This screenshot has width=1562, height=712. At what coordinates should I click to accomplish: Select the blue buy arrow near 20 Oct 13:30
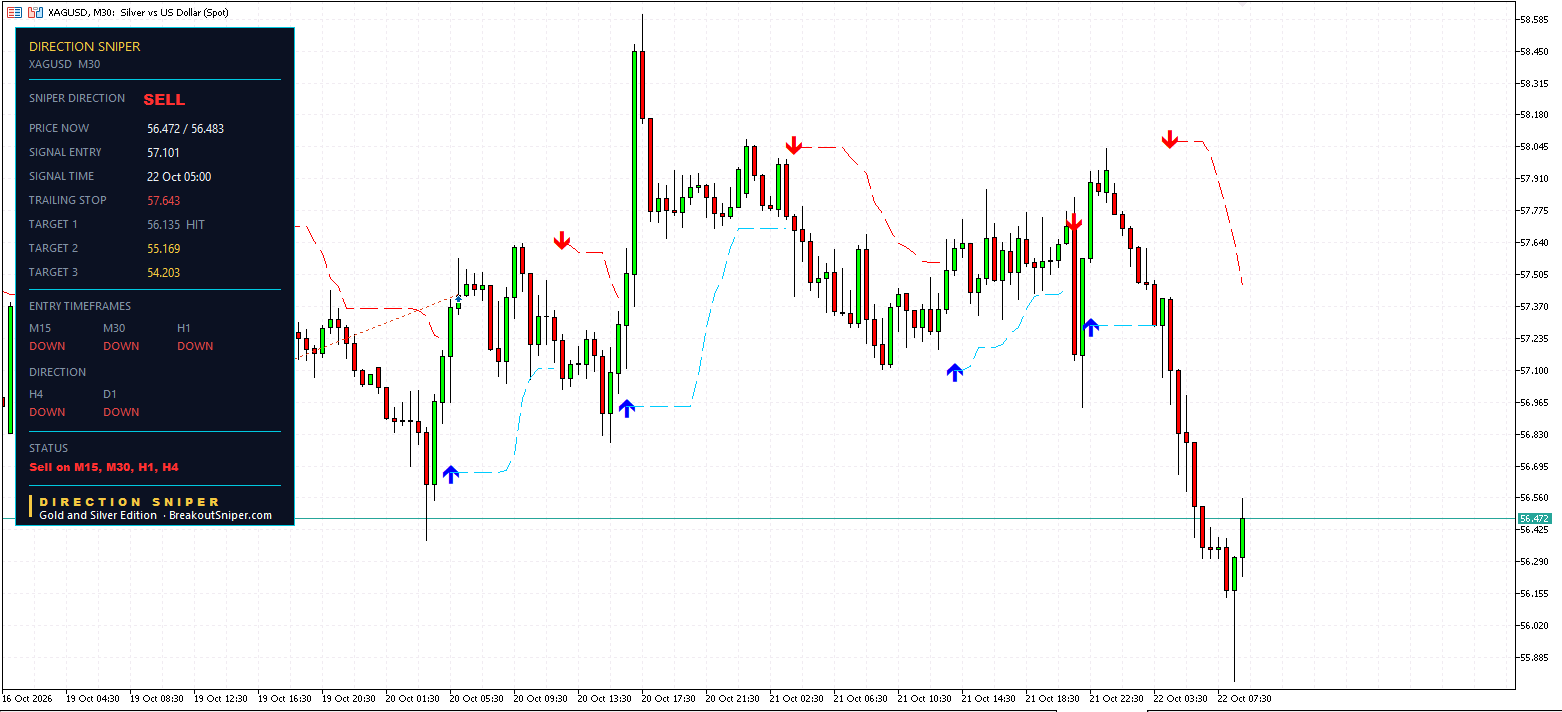[x=626, y=407]
